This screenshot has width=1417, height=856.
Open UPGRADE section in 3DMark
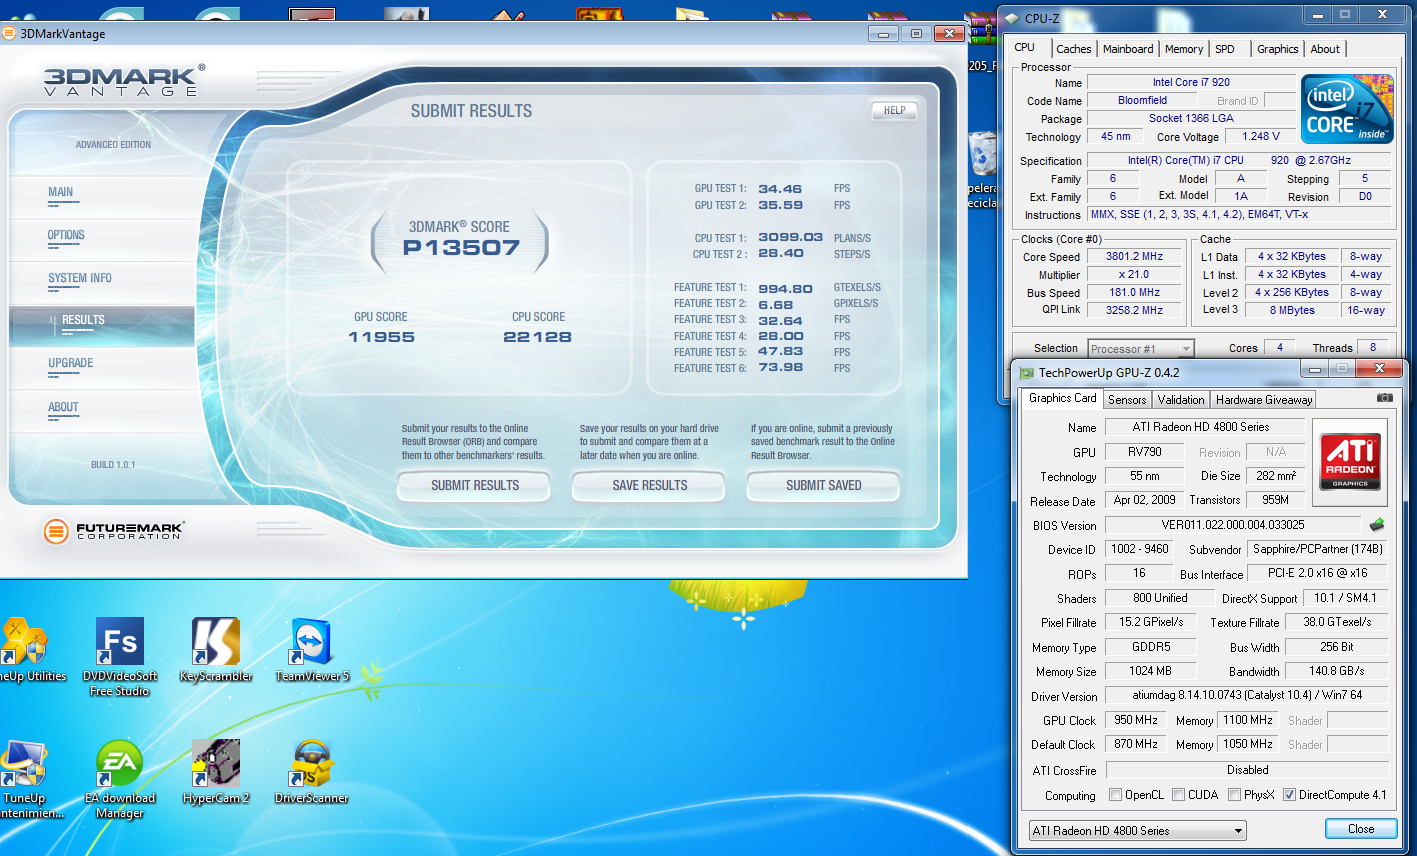100,369
